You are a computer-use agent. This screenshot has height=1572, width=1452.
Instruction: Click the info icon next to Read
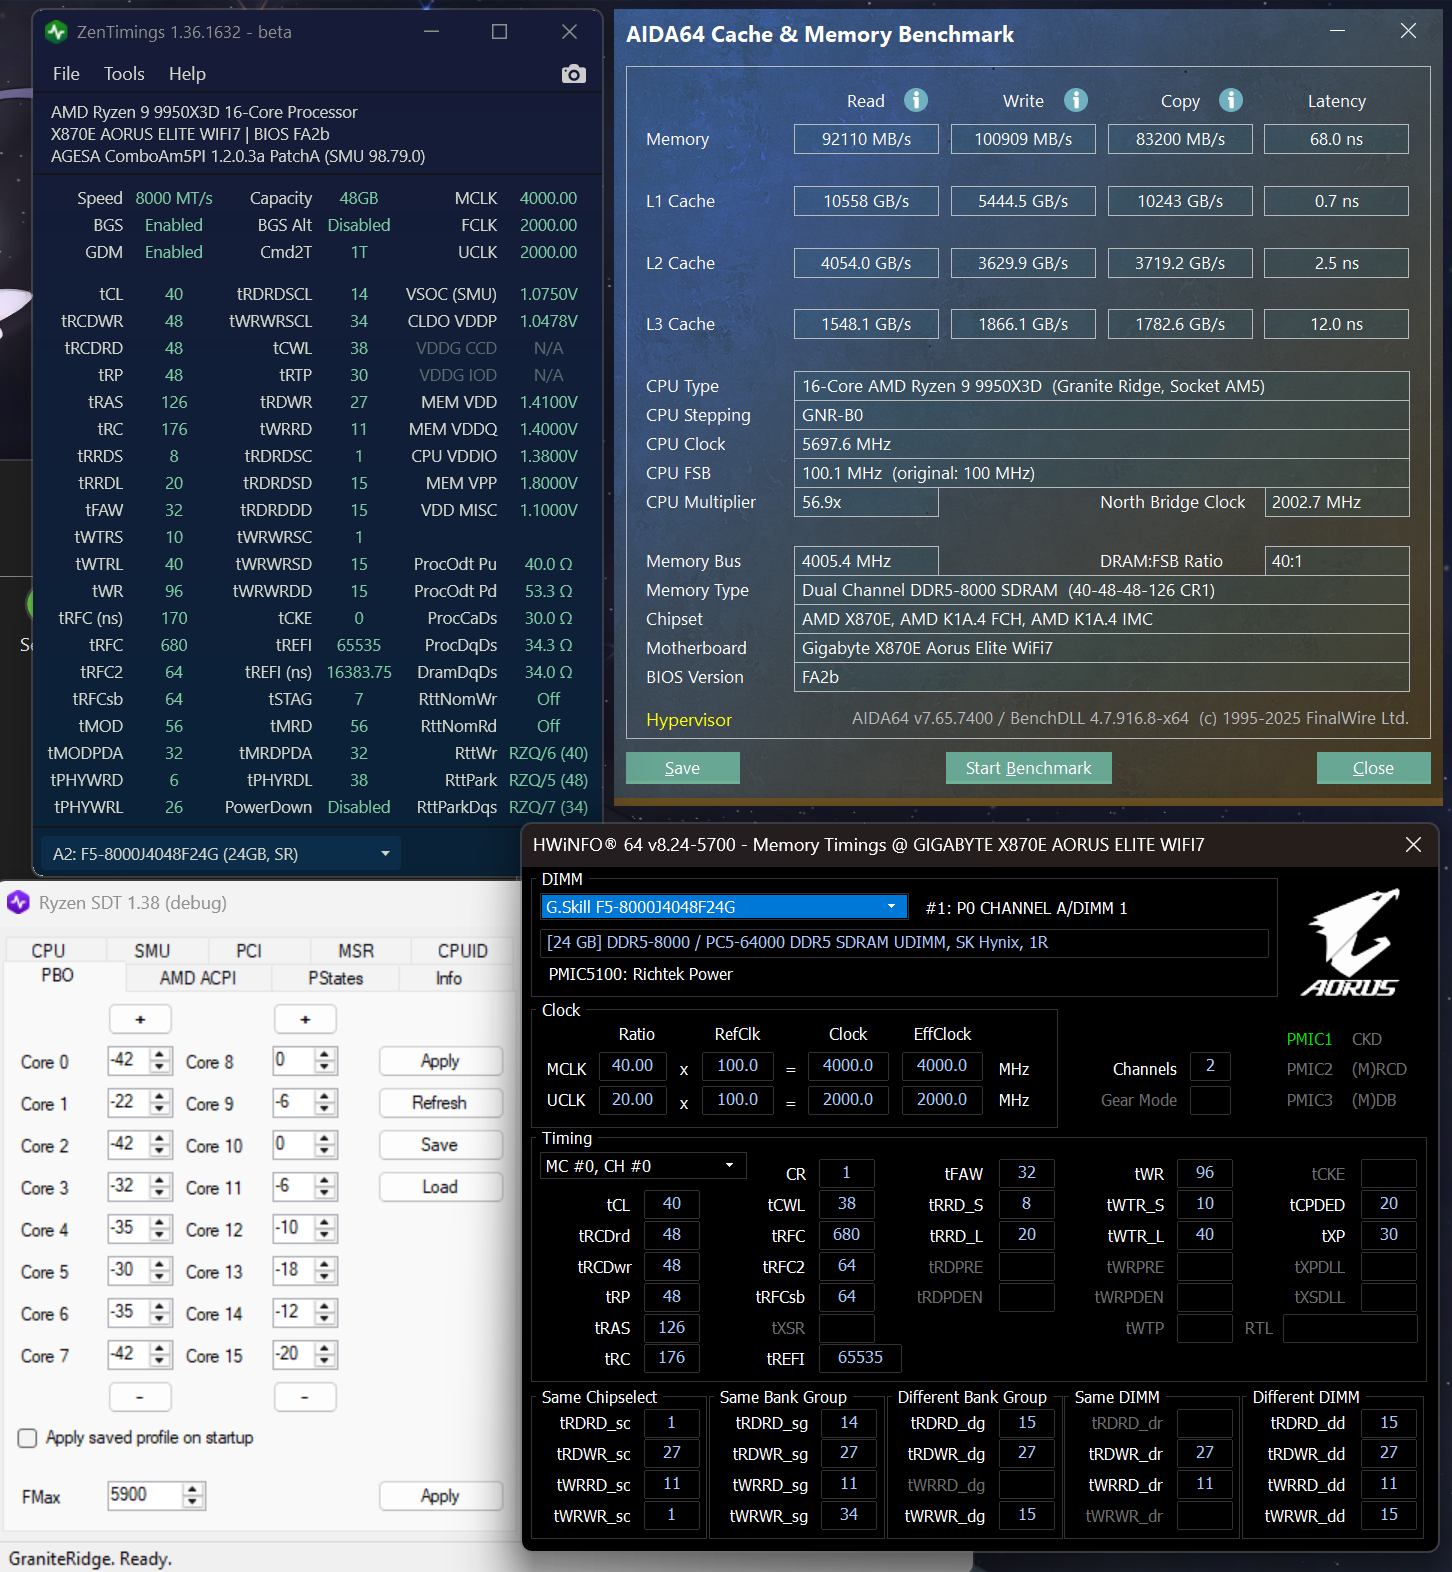click(916, 100)
